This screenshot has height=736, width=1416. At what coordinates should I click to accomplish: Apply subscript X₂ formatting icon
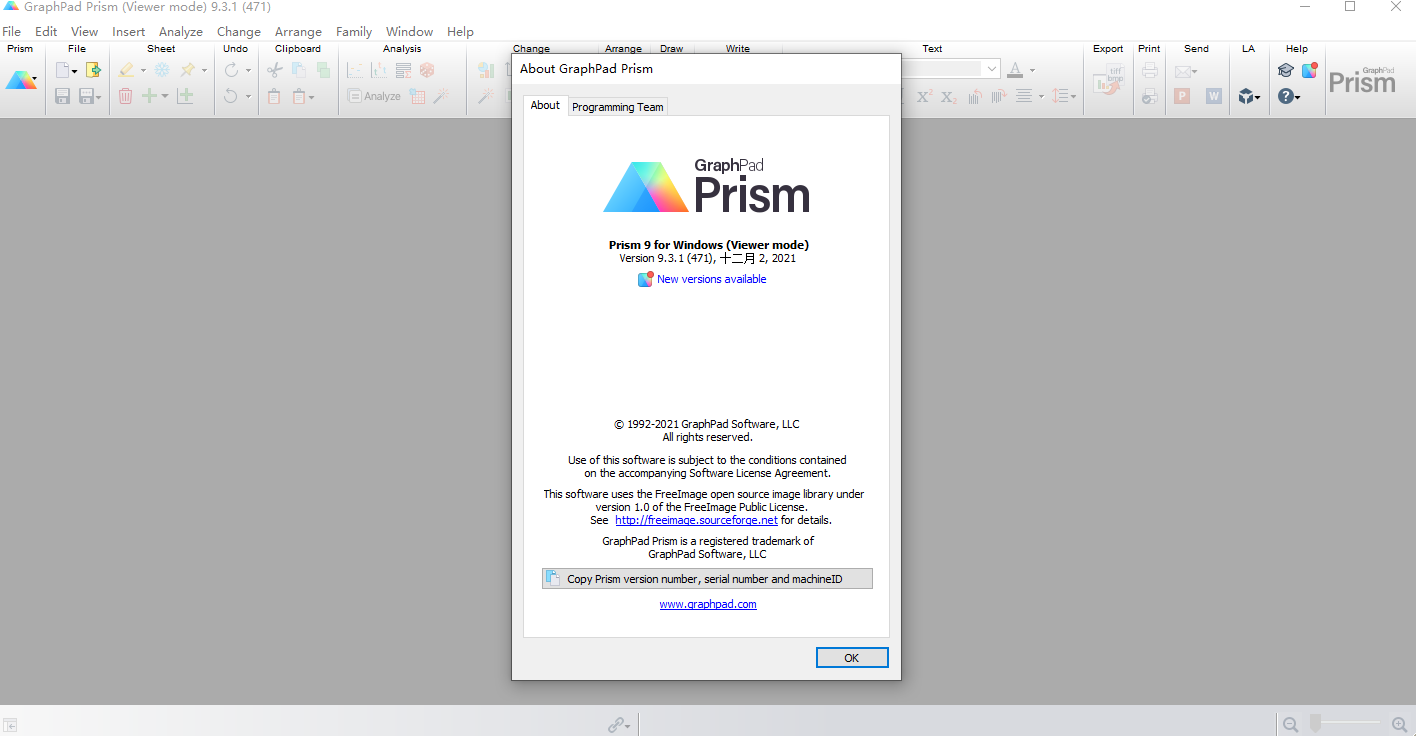click(948, 96)
